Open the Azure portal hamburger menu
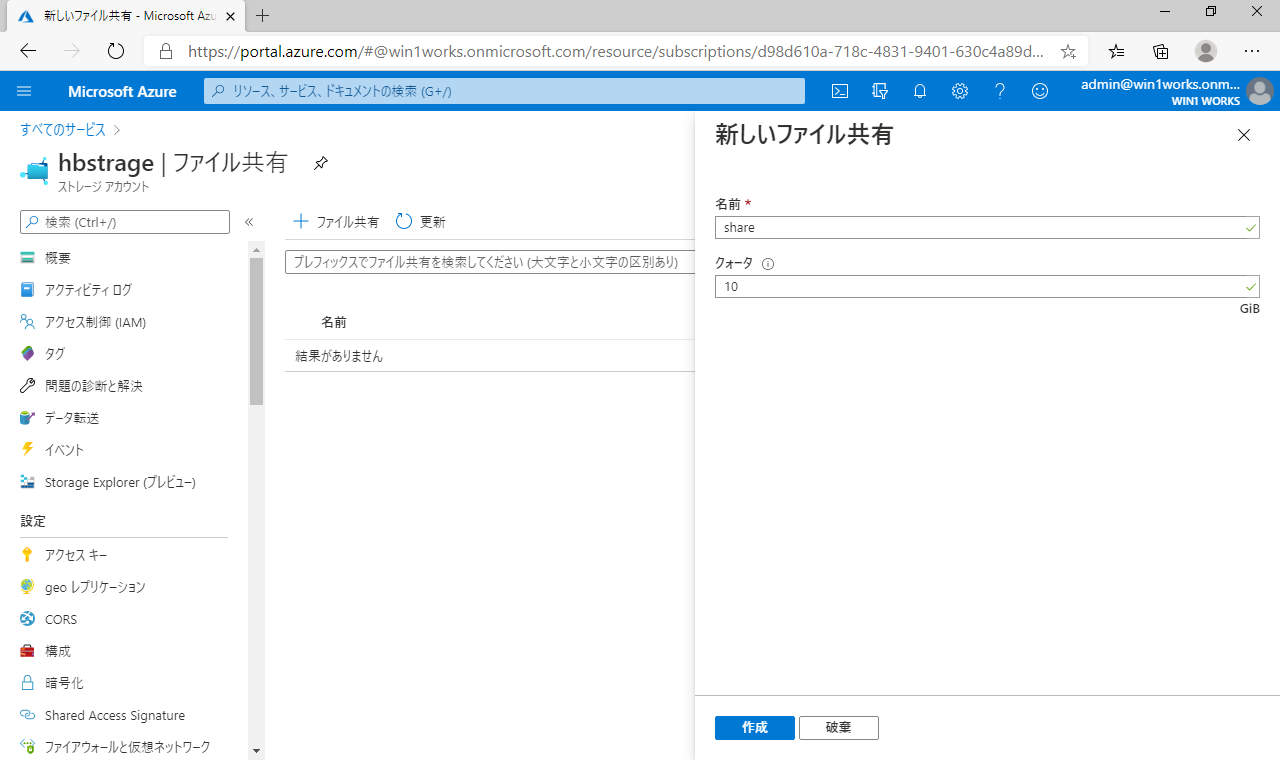This screenshot has width=1280, height=760. pyautogui.click(x=25, y=91)
